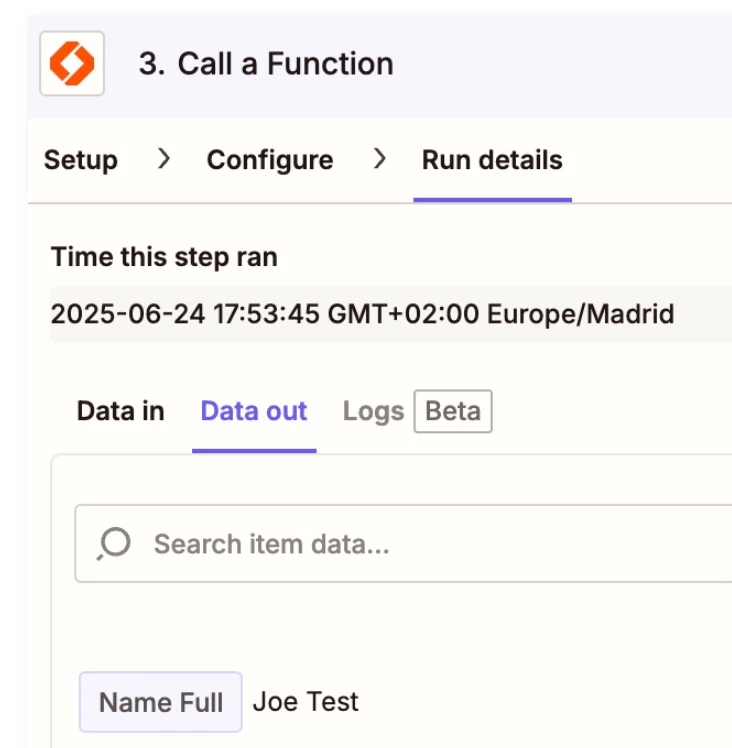Click the step number 3 in header
Screen dimensions: 732x748
tap(152, 63)
